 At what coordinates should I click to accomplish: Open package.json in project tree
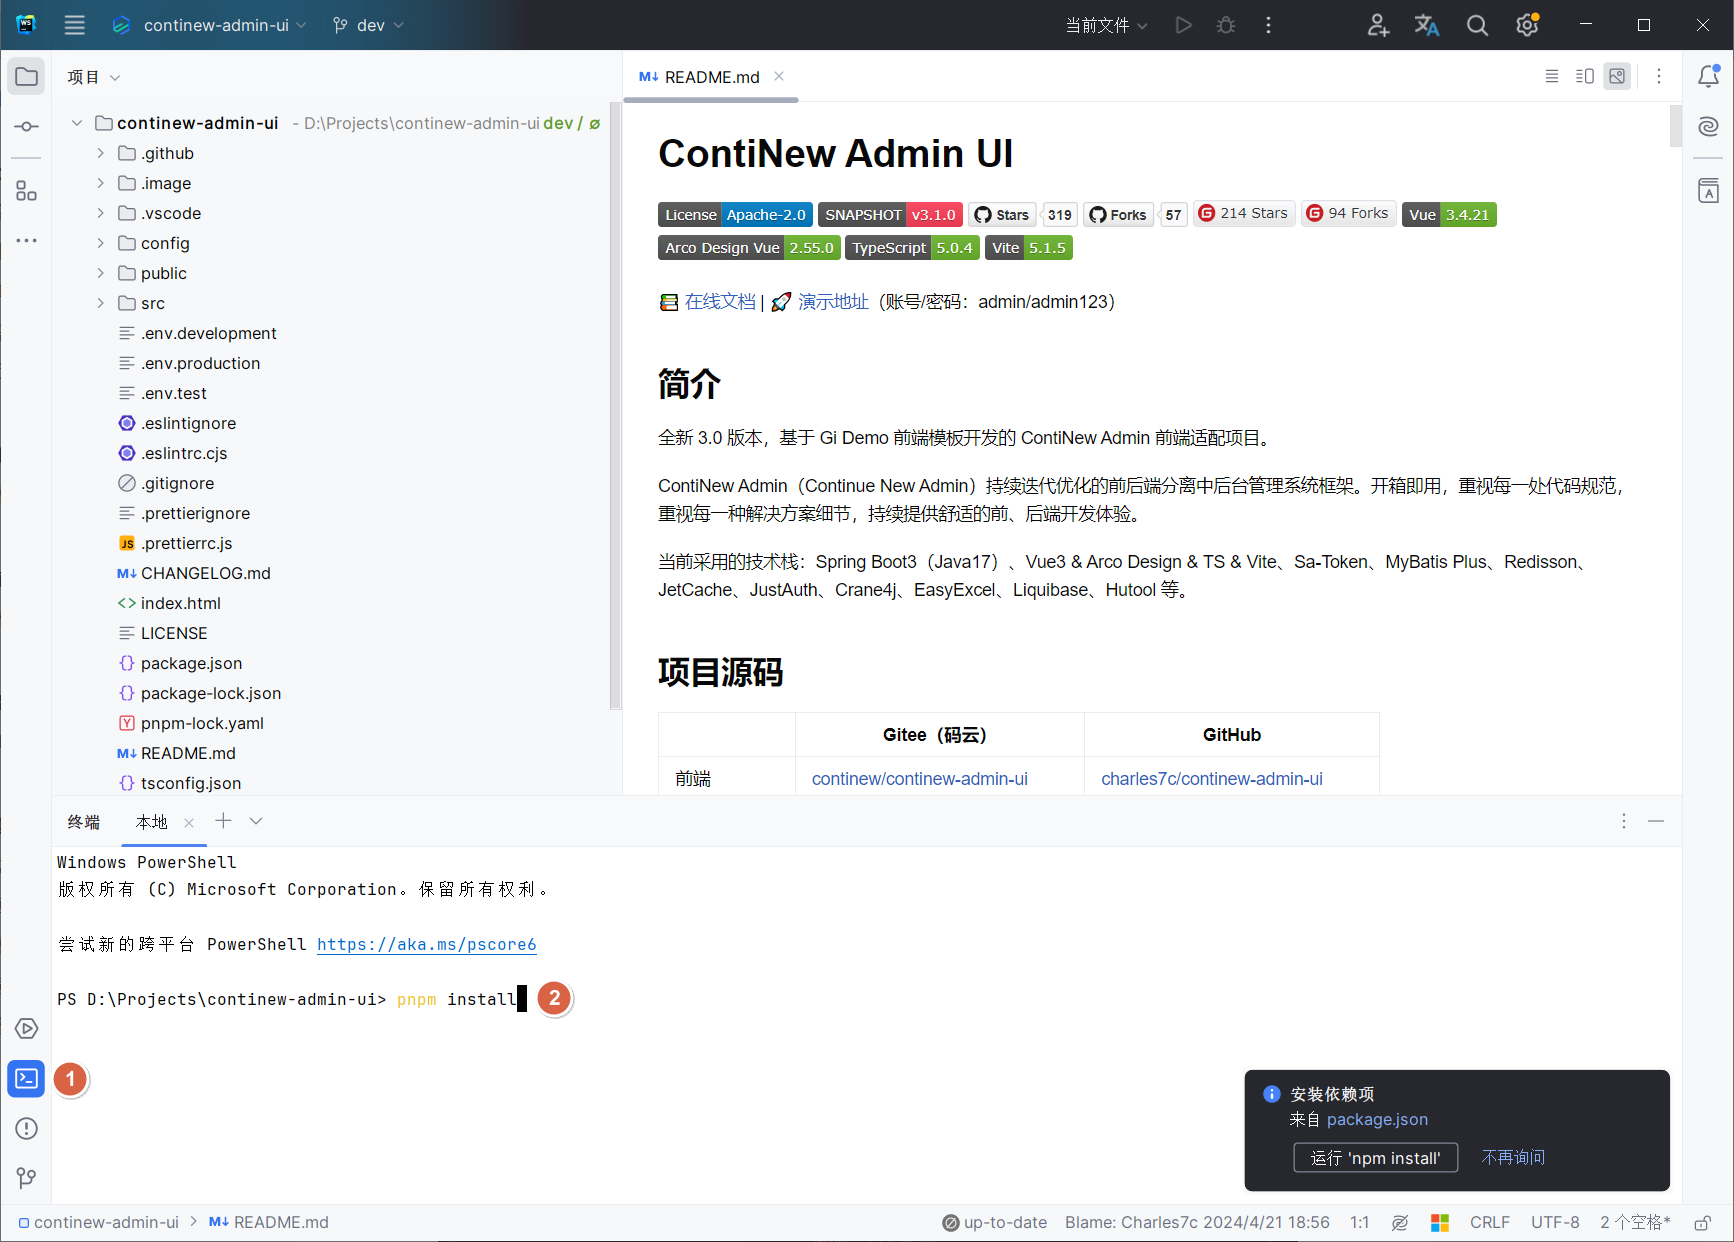(x=191, y=663)
